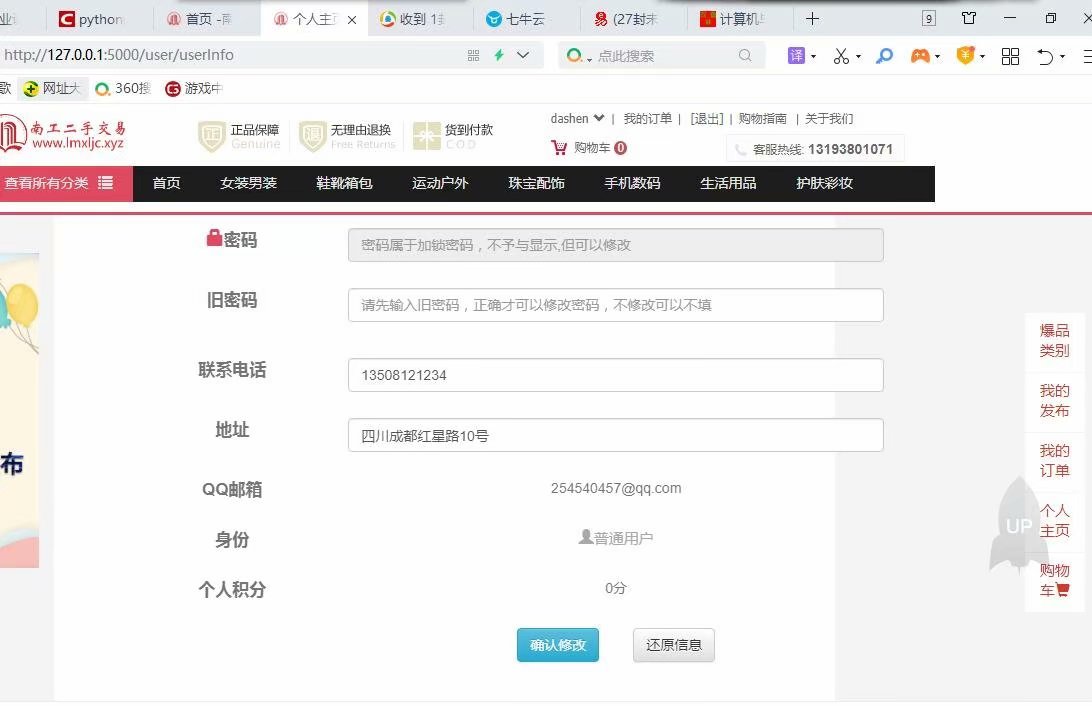The width and height of the screenshot is (1092, 706).
Task: Click the QR code icon in address bar
Action: coord(474,55)
